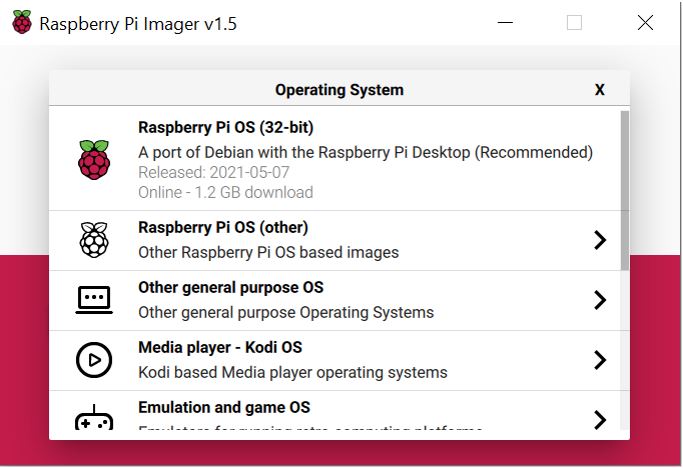
Task: Open the Kodi OS submenu chevron
Action: [599, 360]
